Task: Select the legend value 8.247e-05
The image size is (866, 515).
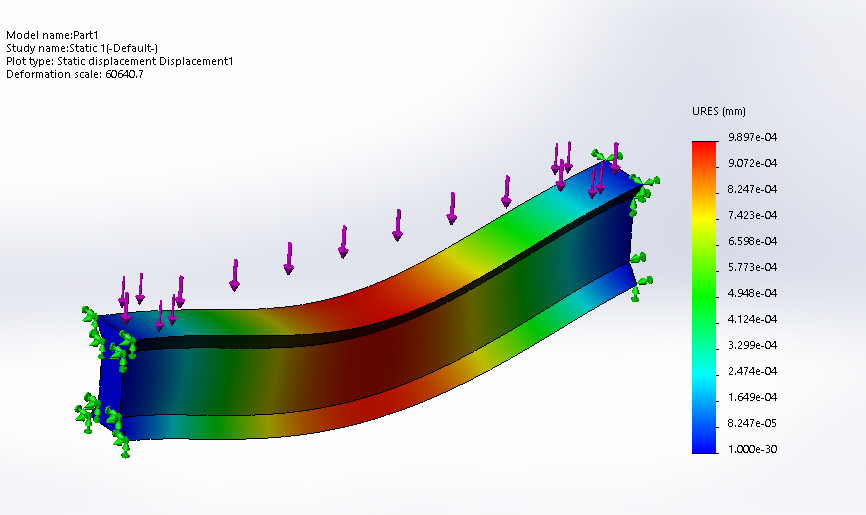Action: pyautogui.click(x=752, y=423)
